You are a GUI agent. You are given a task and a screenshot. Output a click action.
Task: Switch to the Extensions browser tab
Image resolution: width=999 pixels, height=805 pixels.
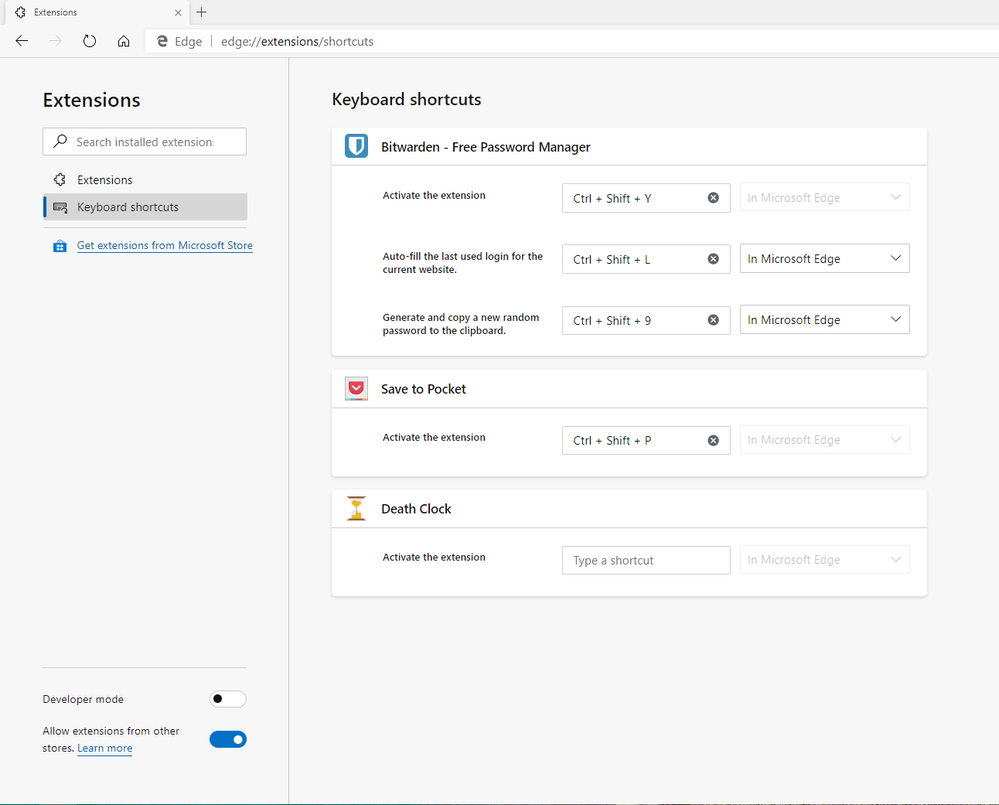[x=96, y=13]
